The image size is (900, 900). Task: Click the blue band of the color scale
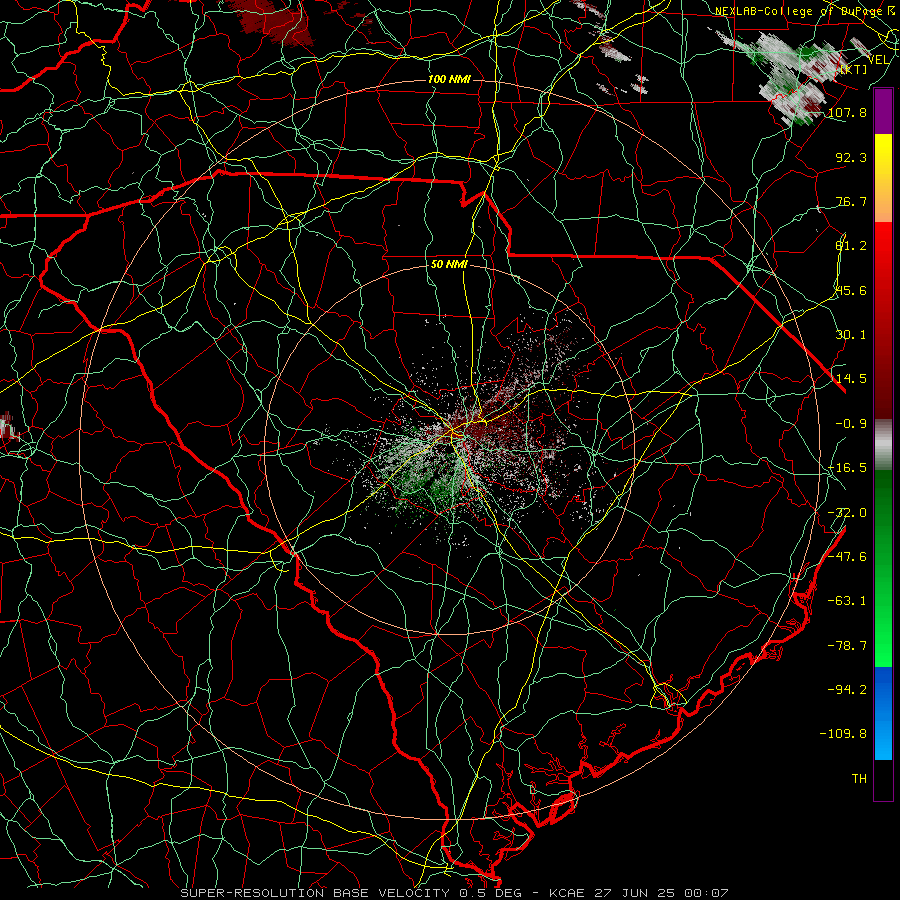click(x=883, y=713)
